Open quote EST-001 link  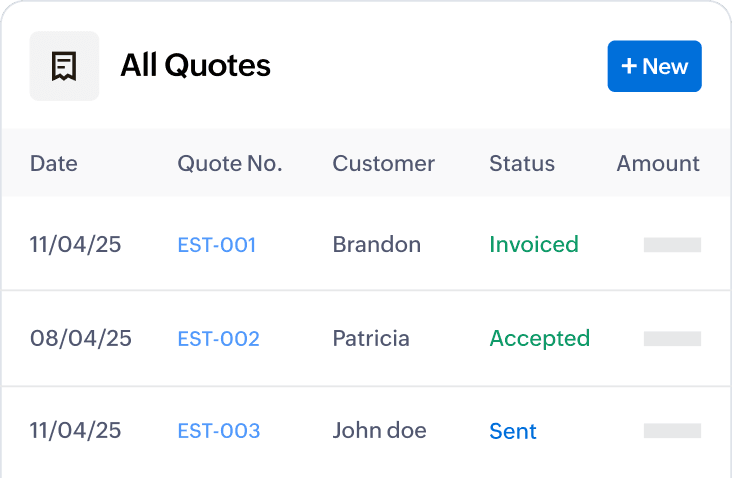tap(217, 245)
